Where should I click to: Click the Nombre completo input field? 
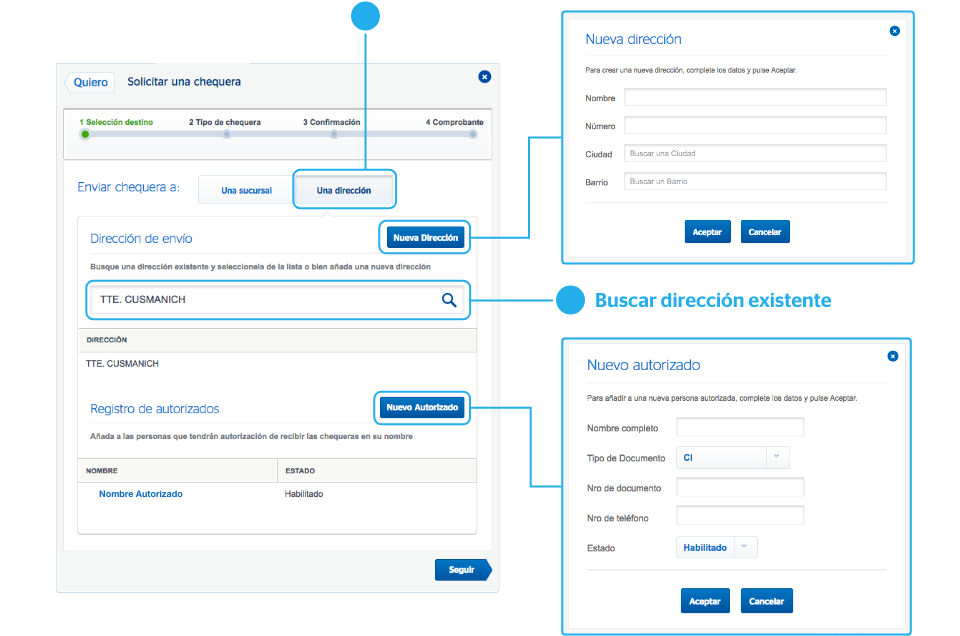point(740,428)
